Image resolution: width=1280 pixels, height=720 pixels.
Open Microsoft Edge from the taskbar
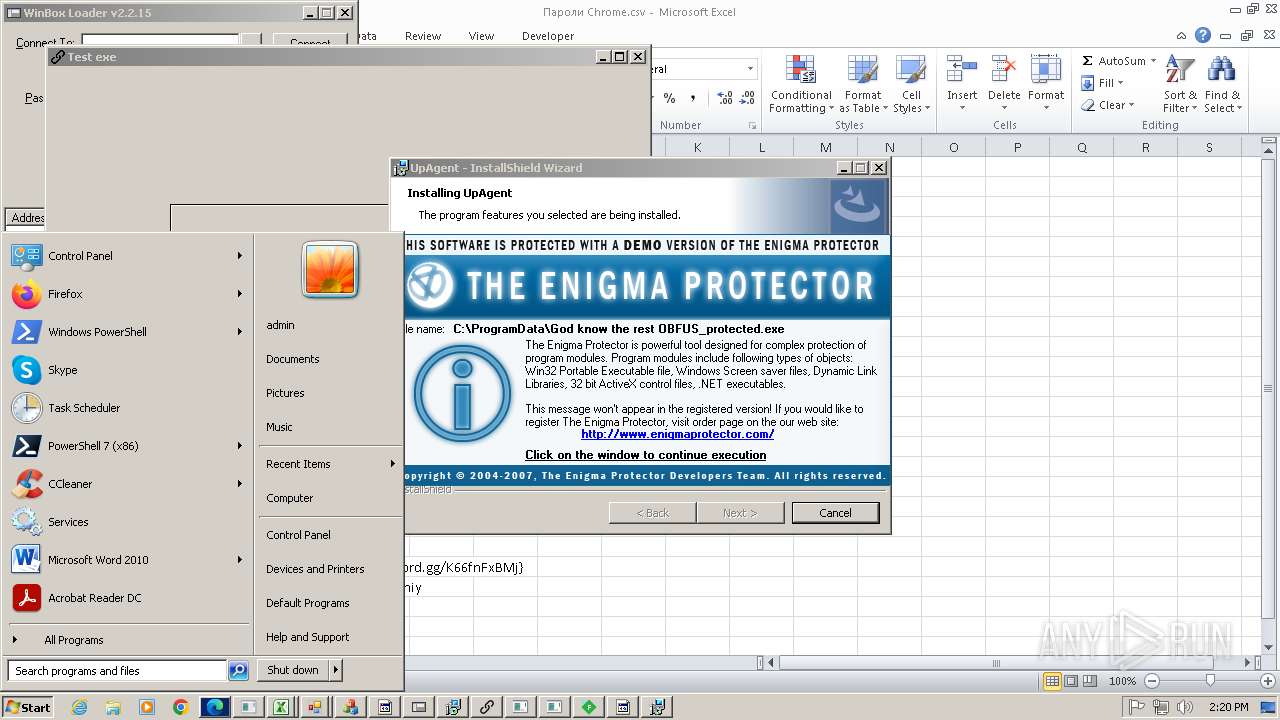[x=215, y=707]
